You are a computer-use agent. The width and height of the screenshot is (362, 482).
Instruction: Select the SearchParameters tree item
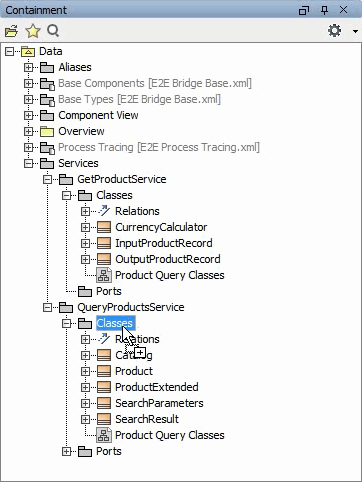pos(159,403)
